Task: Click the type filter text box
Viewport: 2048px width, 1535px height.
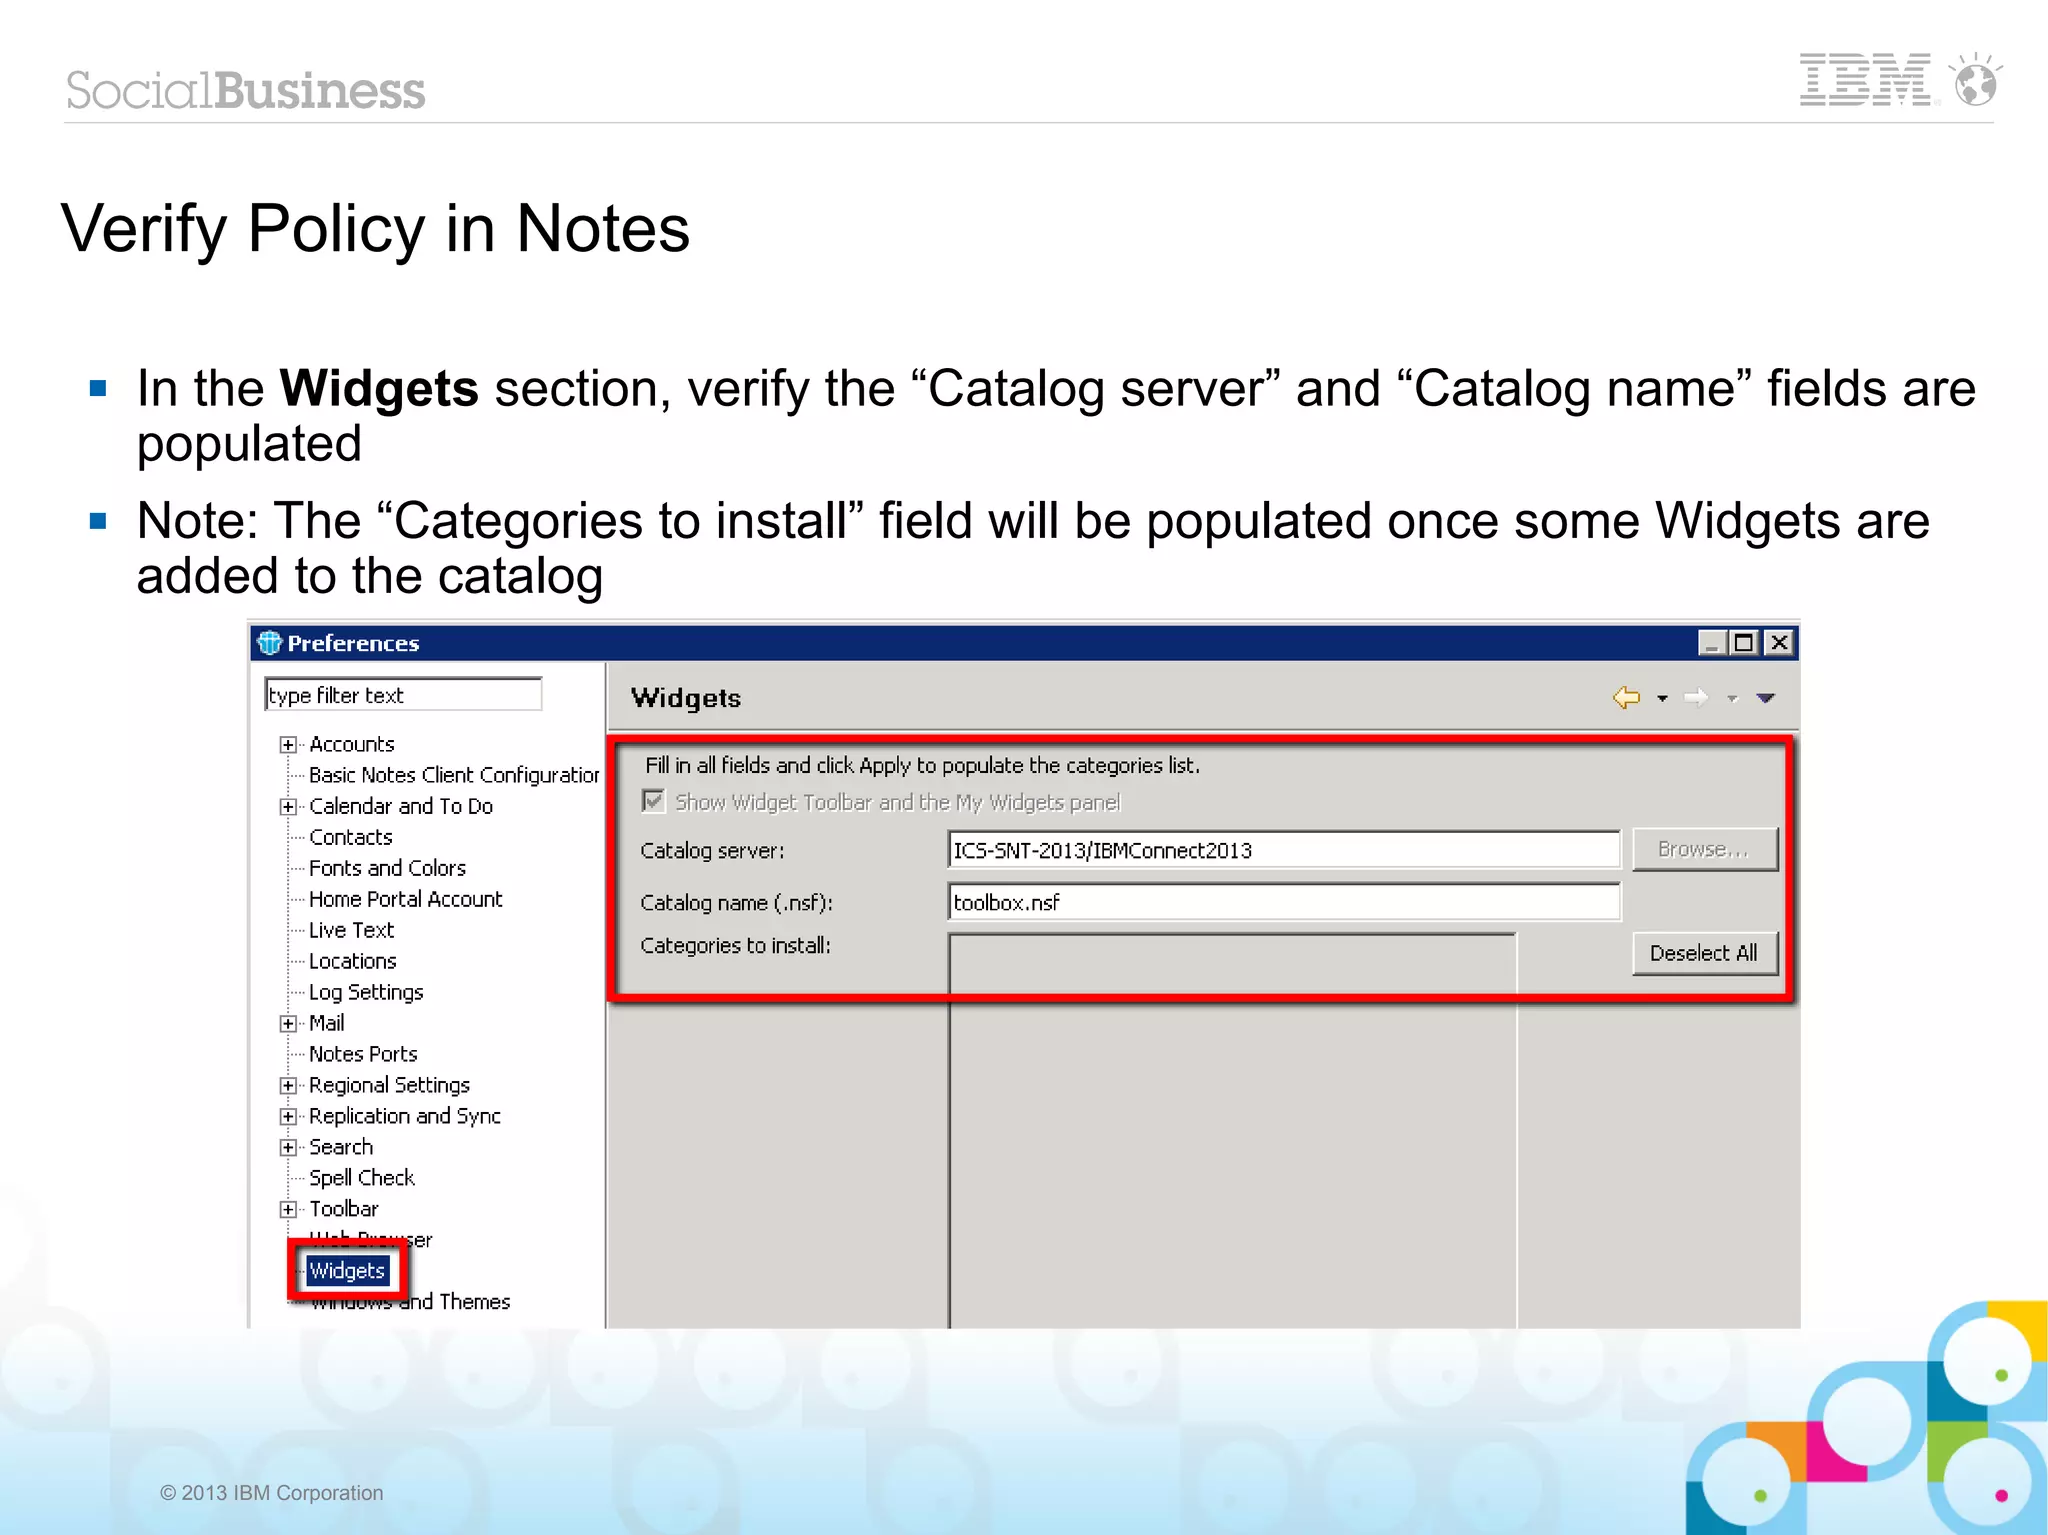Action: point(403,694)
